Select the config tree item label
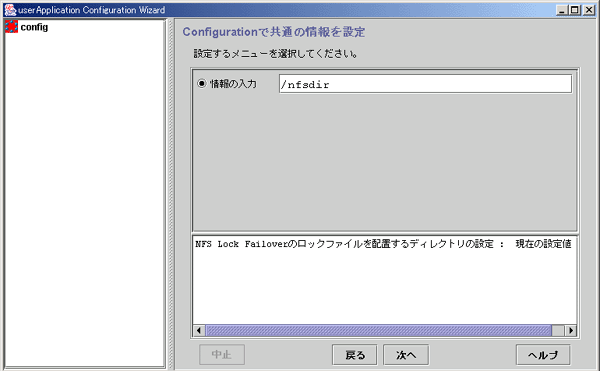This screenshot has width=600, height=371. click(34, 27)
